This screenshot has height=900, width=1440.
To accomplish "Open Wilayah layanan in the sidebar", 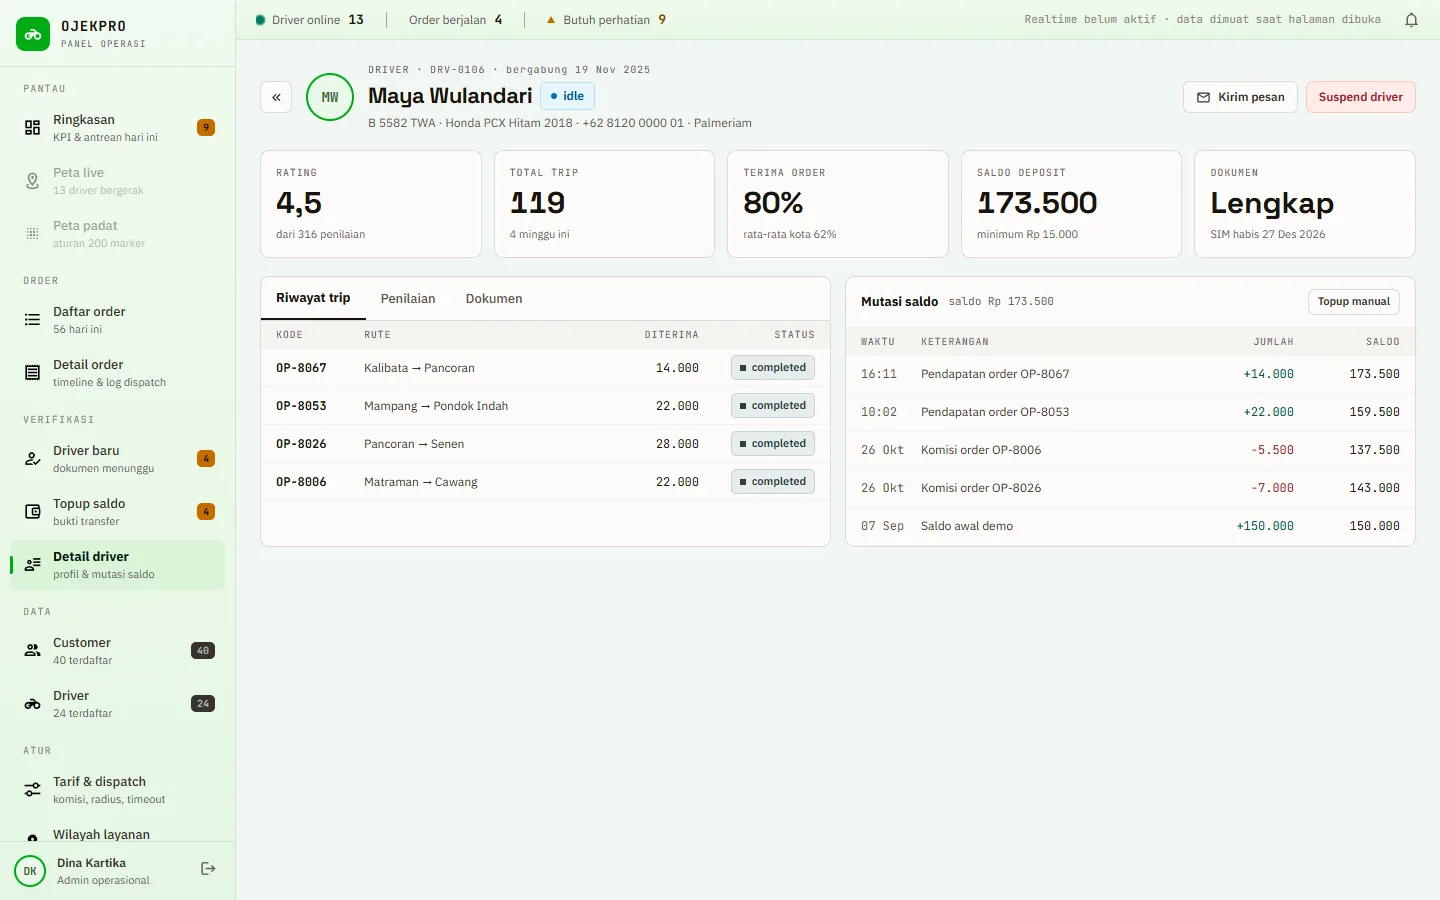I will pyautogui.click(x=117, y=835).
